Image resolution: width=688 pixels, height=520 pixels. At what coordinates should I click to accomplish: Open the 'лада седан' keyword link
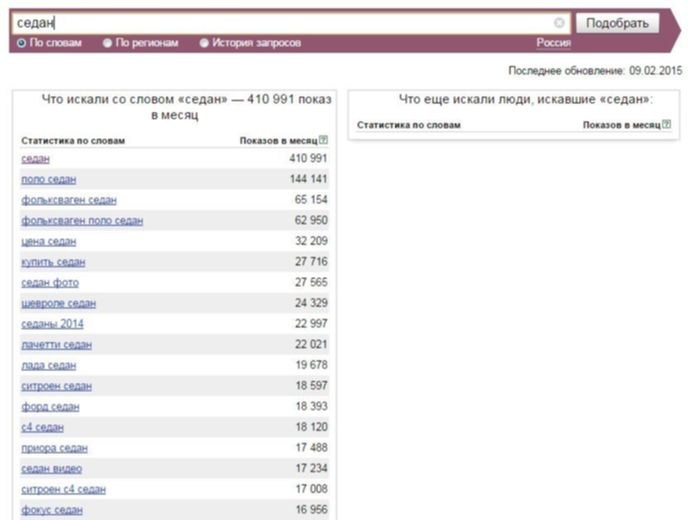[49, 365]
